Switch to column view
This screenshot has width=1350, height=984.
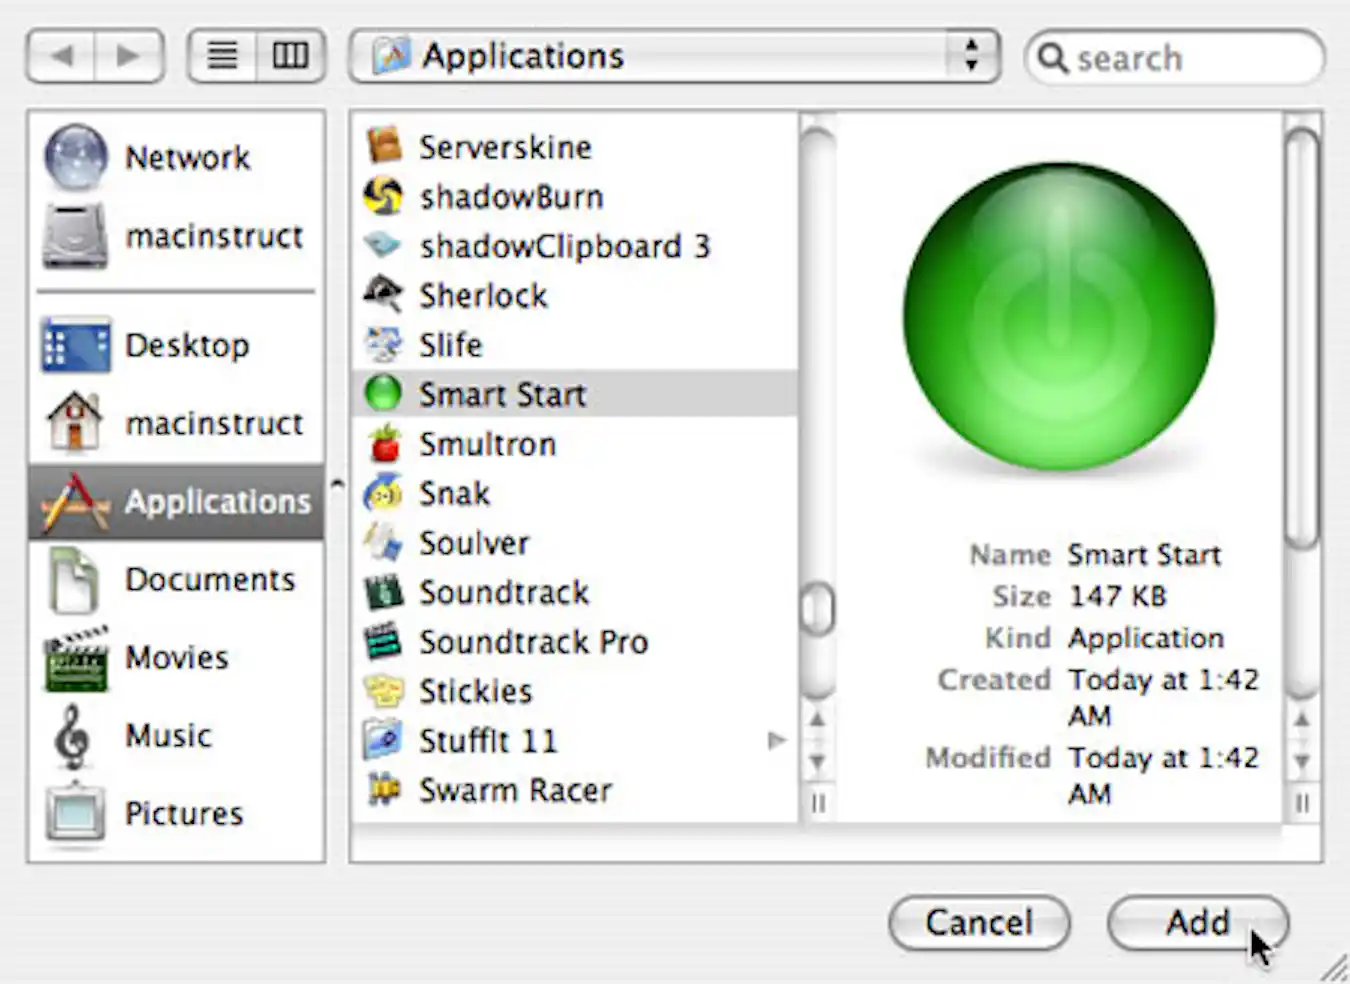pyautogui.click(x=290, y=56)
